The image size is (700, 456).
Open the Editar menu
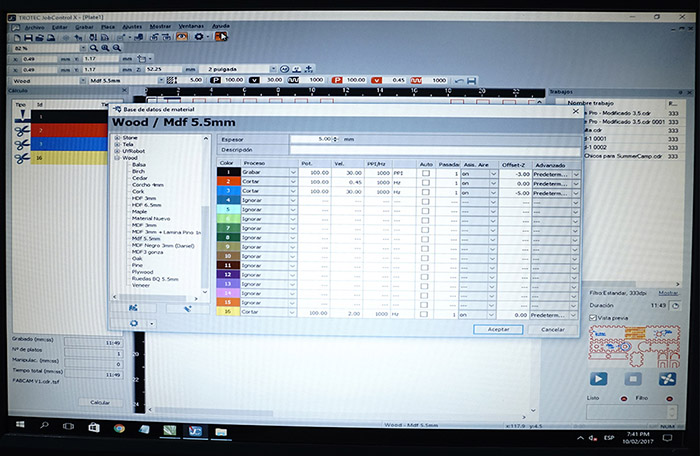click(60, 27)
